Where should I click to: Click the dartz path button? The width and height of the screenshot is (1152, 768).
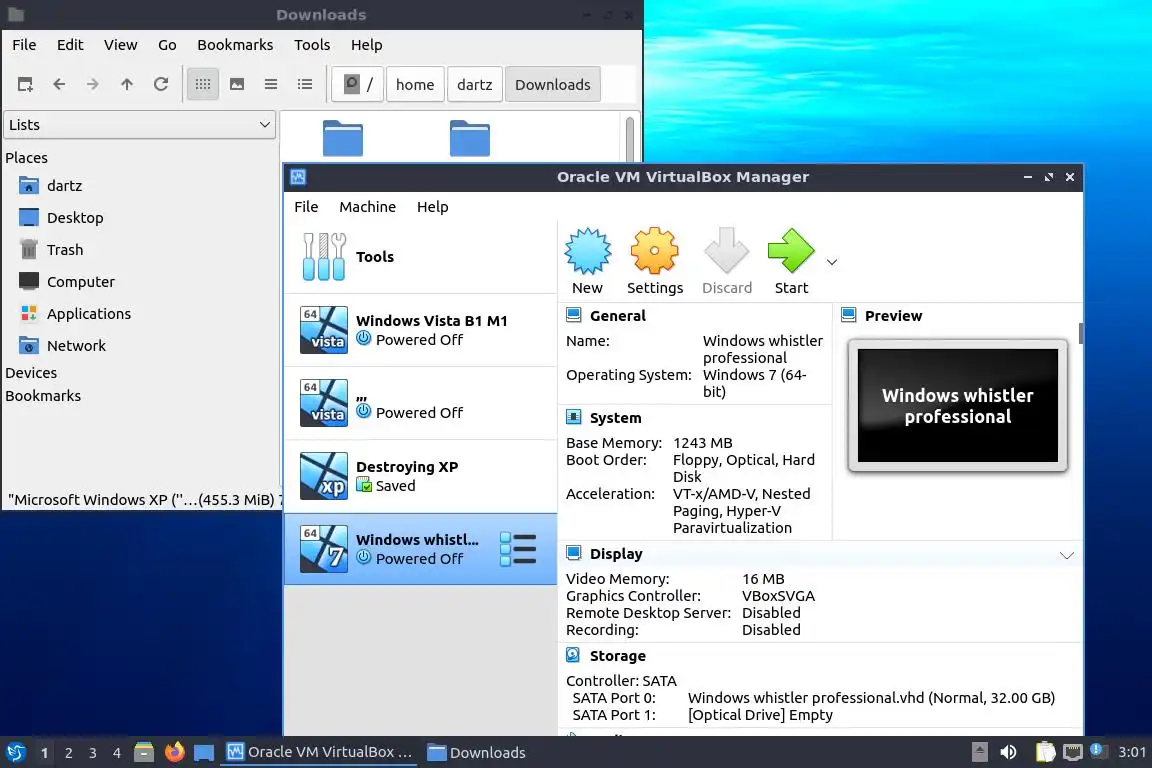pyautogui.click(x=475, y=84)
